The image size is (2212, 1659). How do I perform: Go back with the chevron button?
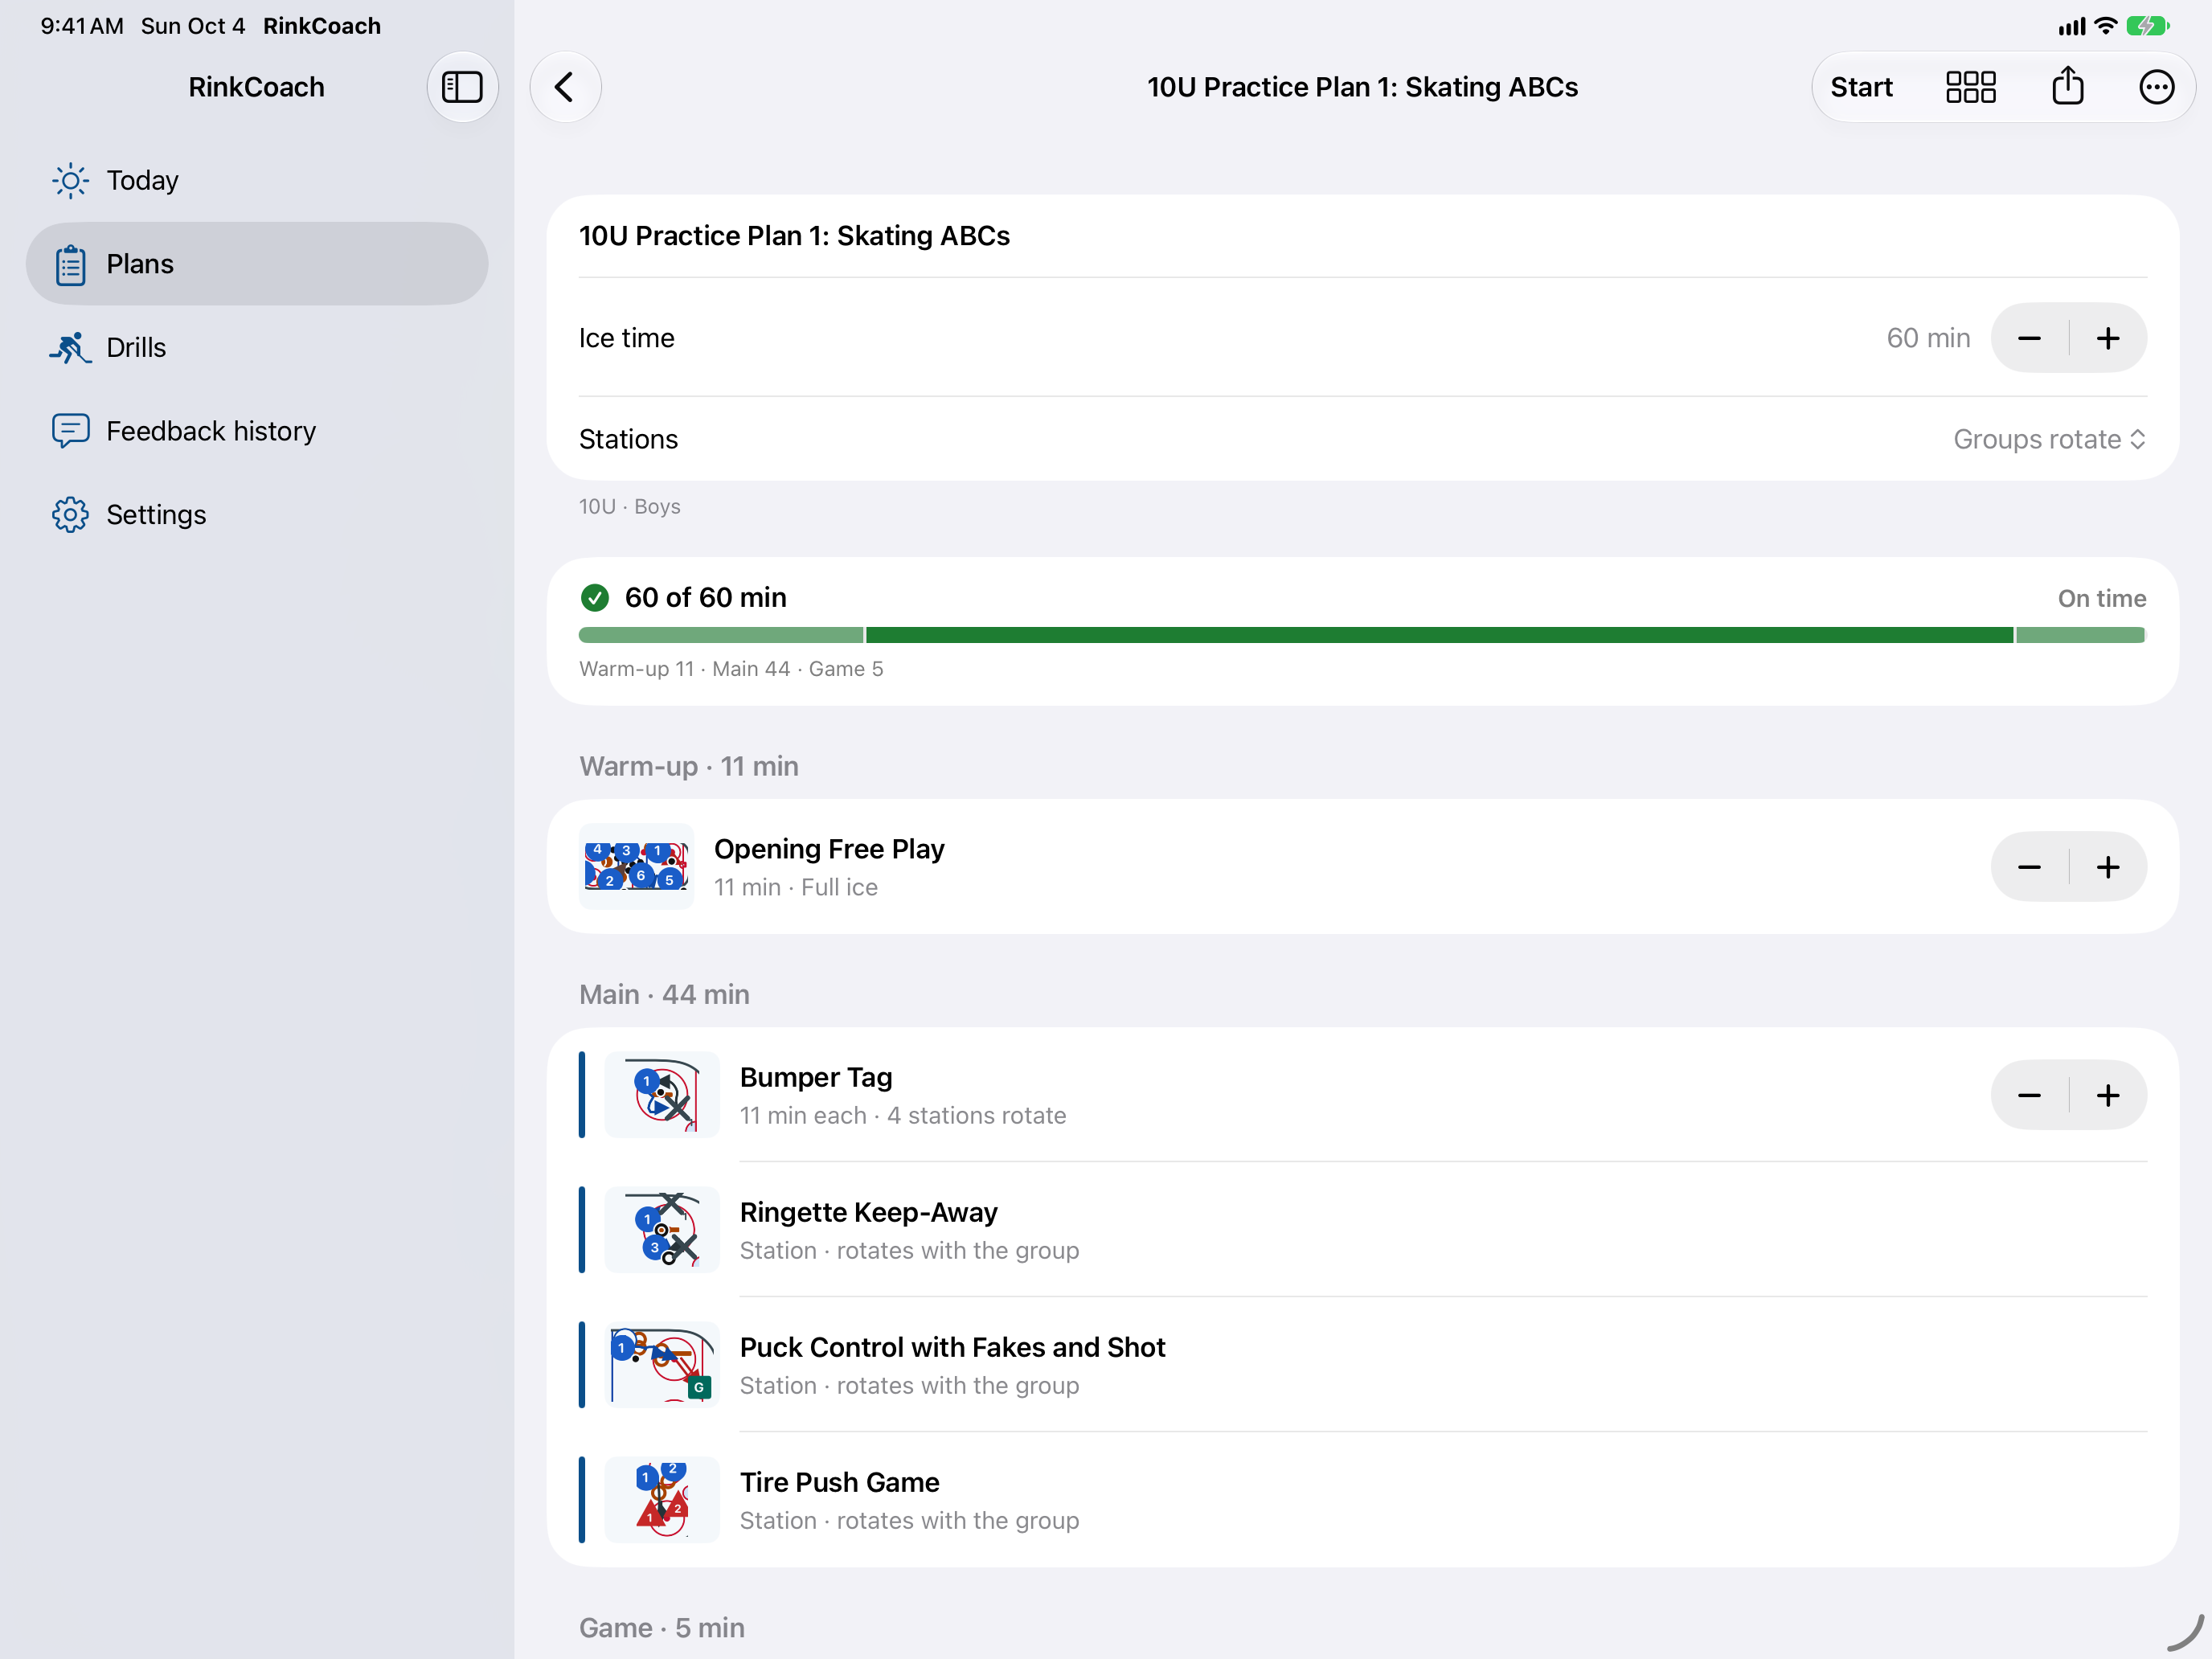[x=565, y=87]
